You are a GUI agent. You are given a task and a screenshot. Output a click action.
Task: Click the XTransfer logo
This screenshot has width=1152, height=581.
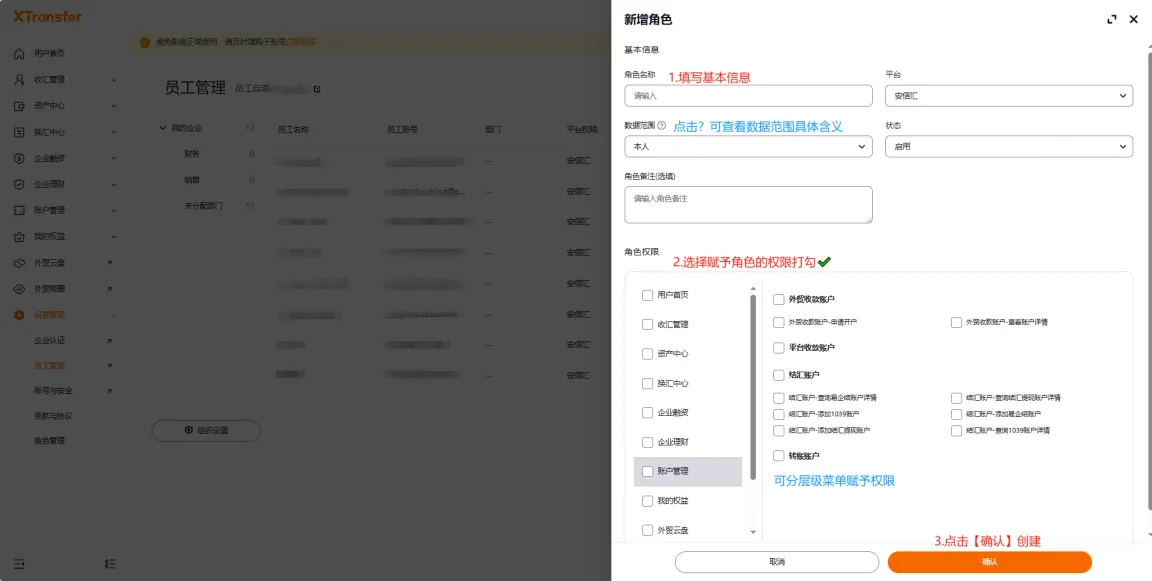pos(47,16)
